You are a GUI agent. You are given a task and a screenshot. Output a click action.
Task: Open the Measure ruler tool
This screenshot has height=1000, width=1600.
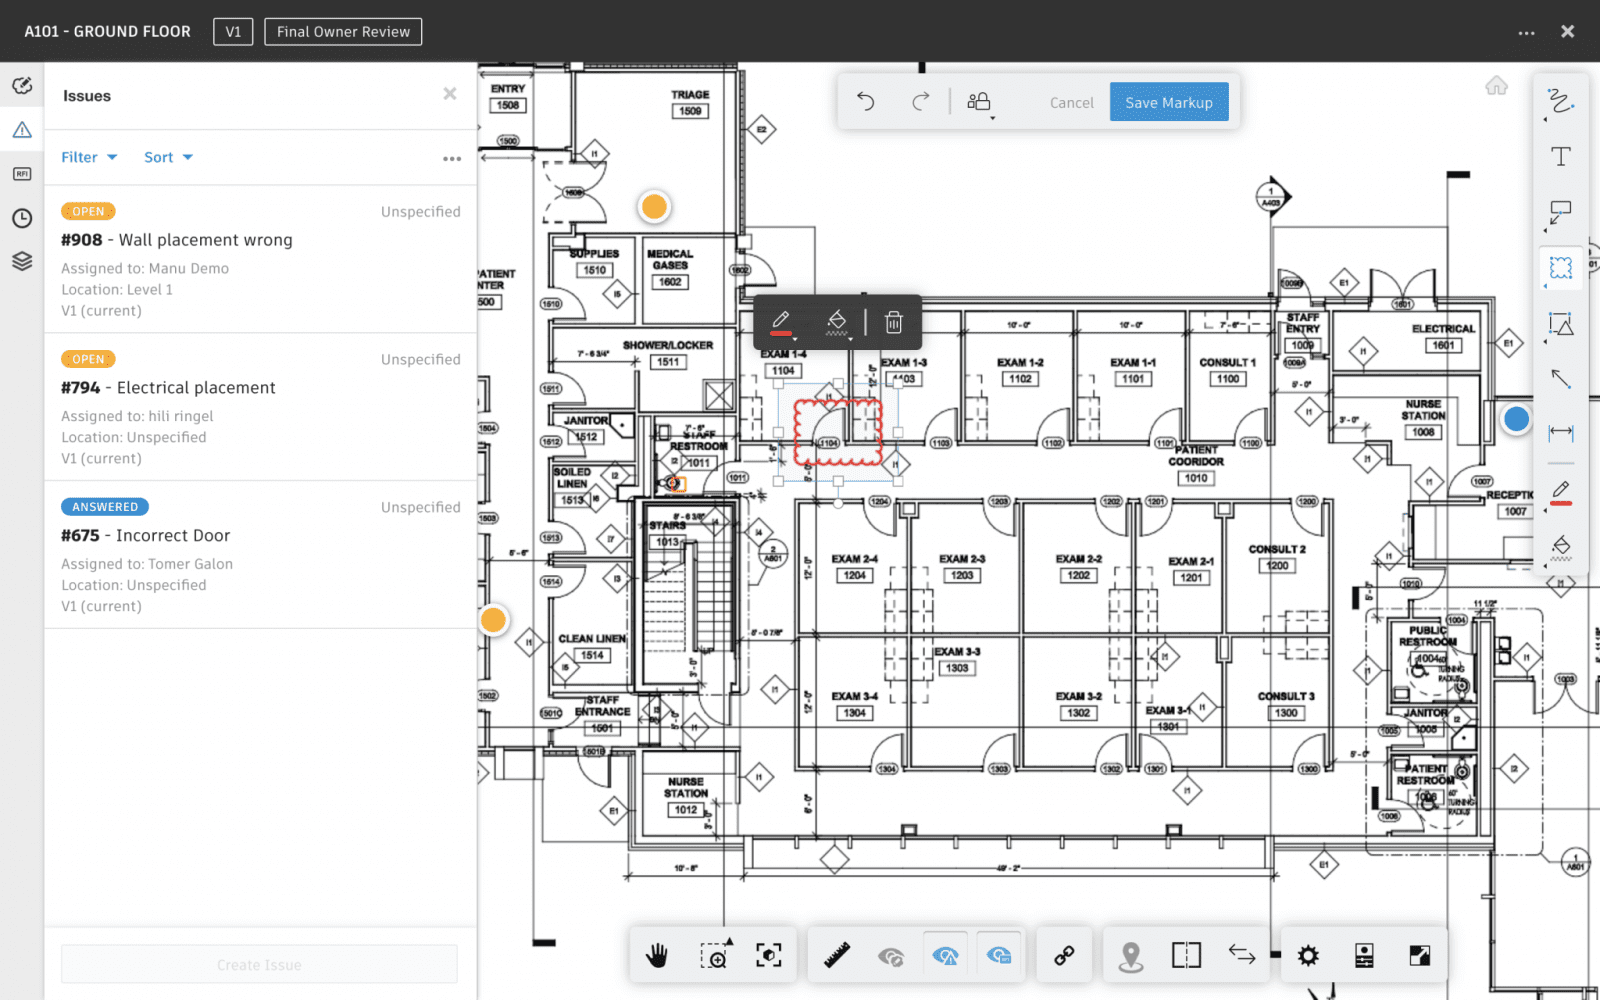pos(836,954)
